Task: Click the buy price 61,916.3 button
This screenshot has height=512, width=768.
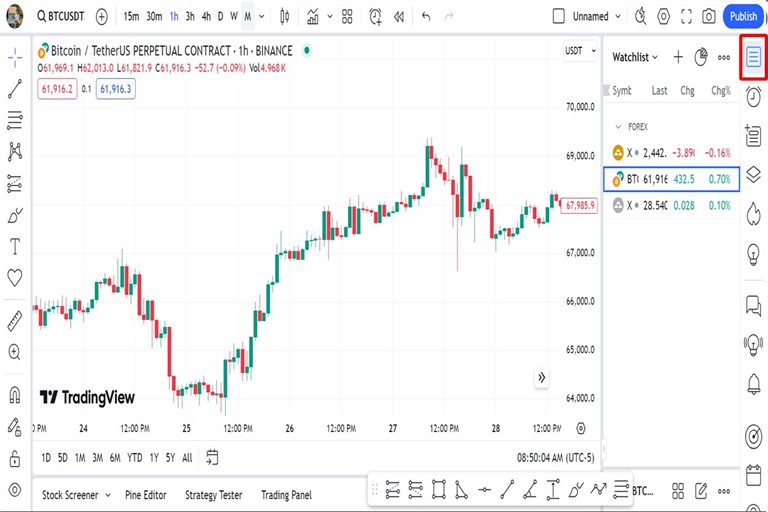Action: pyautogui.click(x=116, y=89)
